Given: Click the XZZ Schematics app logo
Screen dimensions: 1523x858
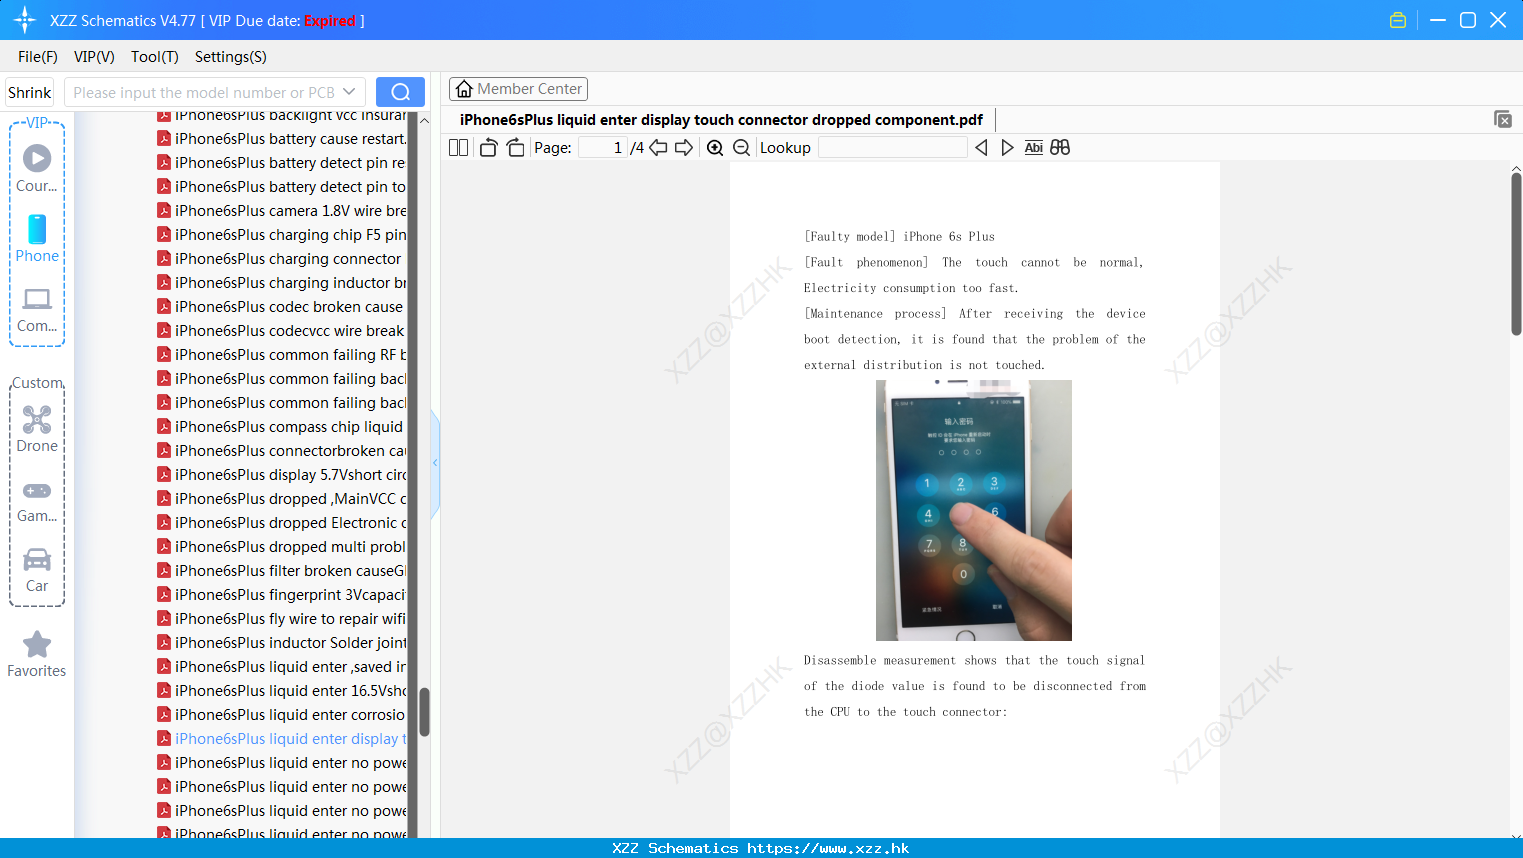Looking at the screenshot, I should (x=25, y=20).
